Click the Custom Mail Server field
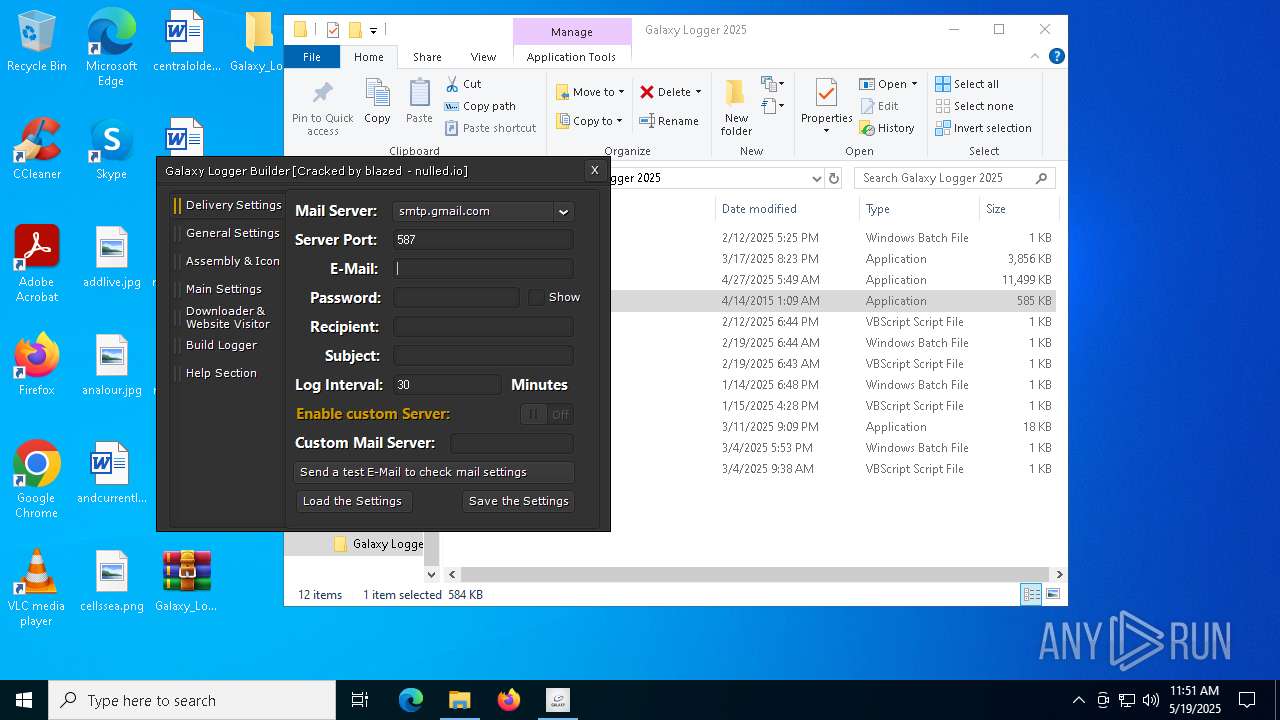 512,443
